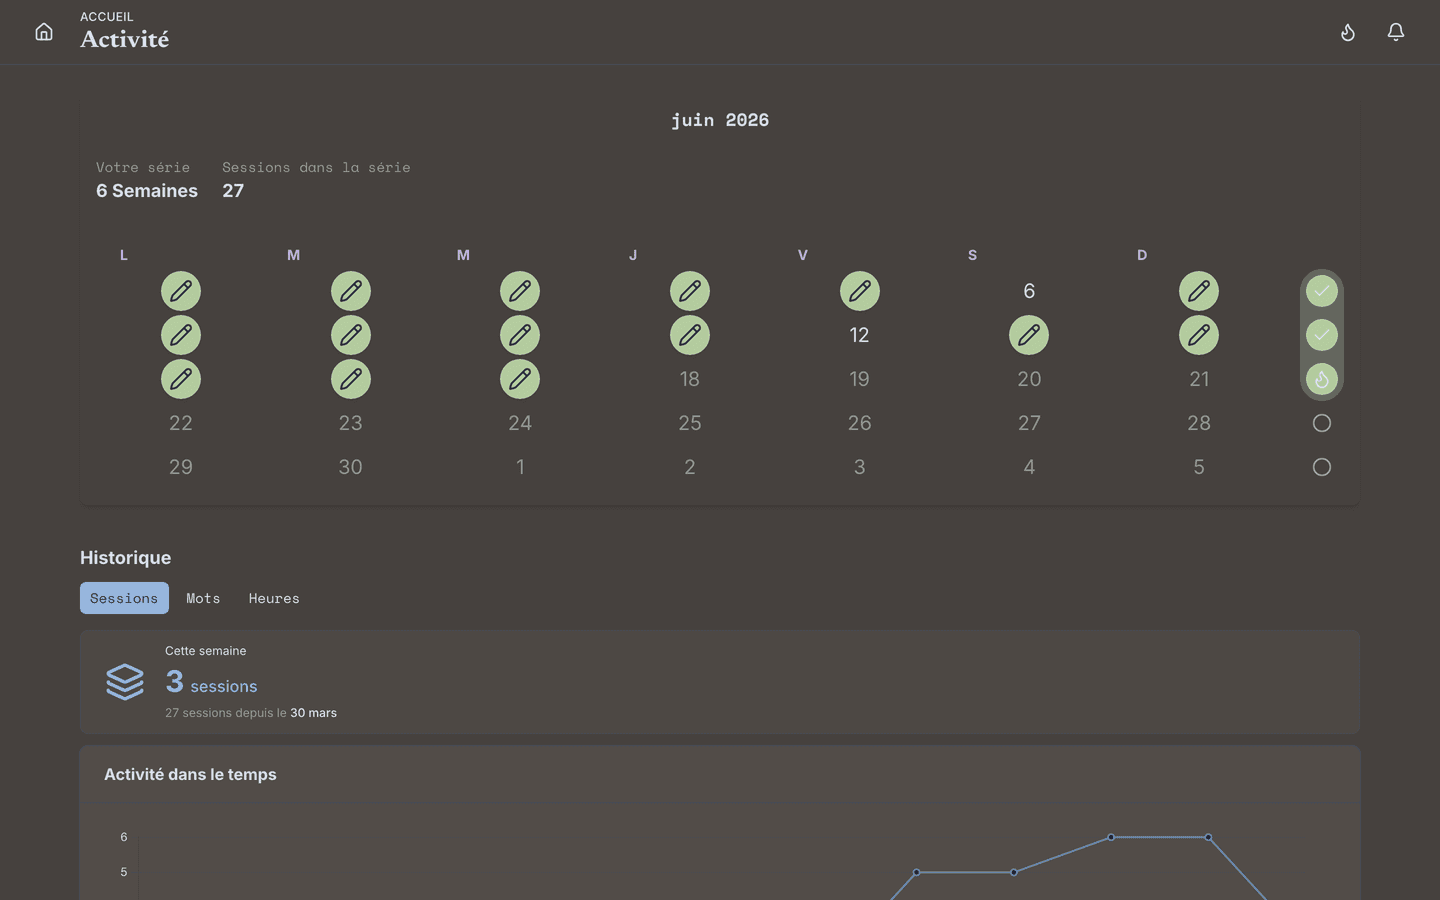The image size is (1440, 900).
Task: Click the third-week Monday pencil icon
Action: [x=181, y=379]
